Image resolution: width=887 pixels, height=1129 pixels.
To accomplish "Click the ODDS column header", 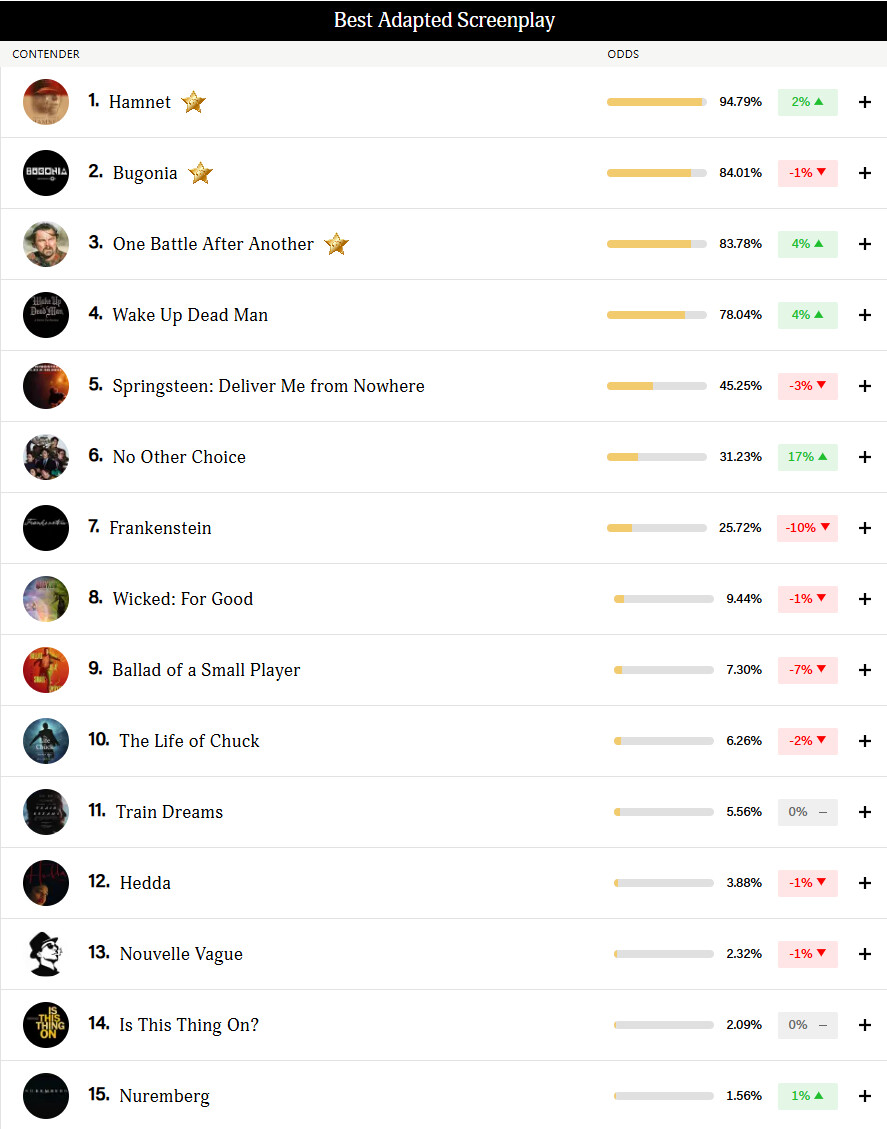I will click(623, 54).
